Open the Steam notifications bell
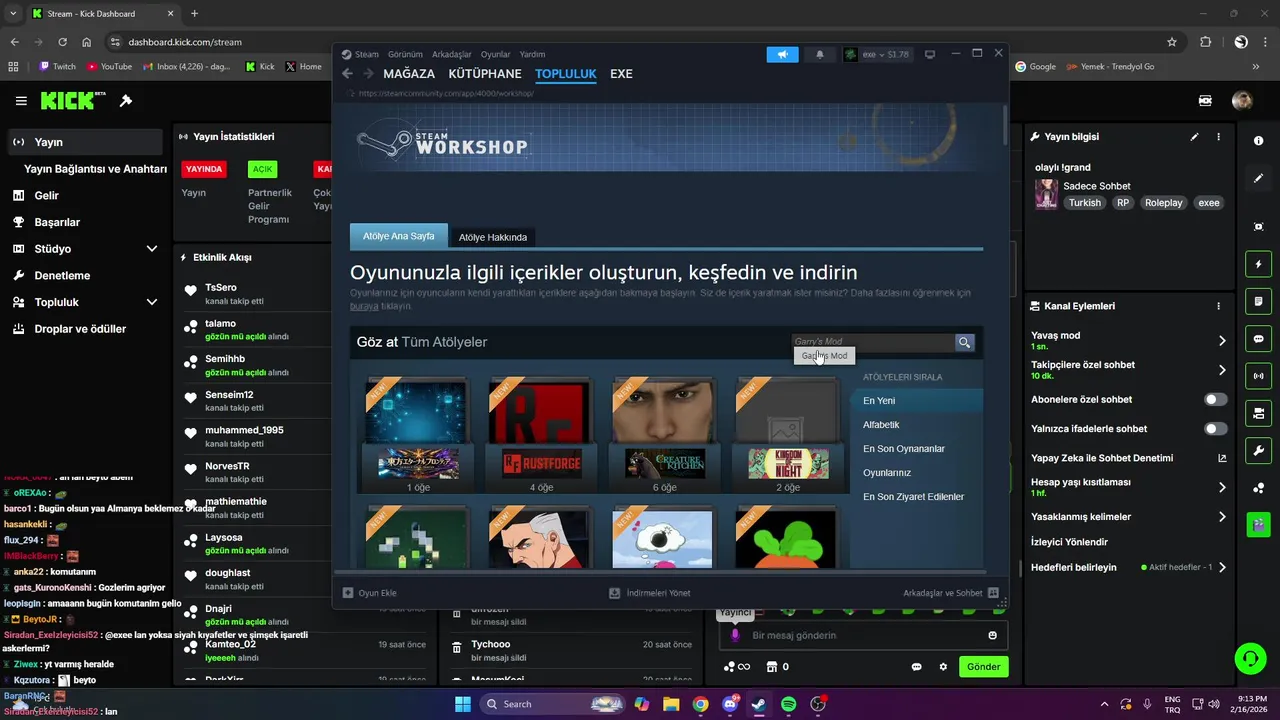Viewport: 1280px width, 720px height. coord(820,54)
